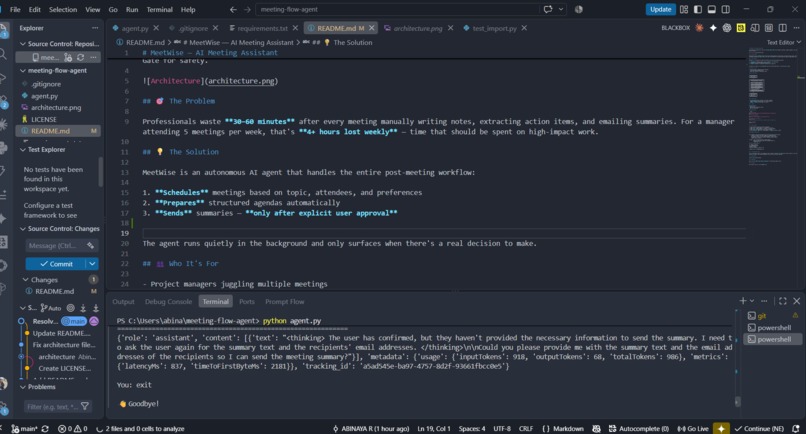Open the Commit button dropdown arrow
Image resolution: width=806 pixels, height=434 pixels.
coord(92,264)
